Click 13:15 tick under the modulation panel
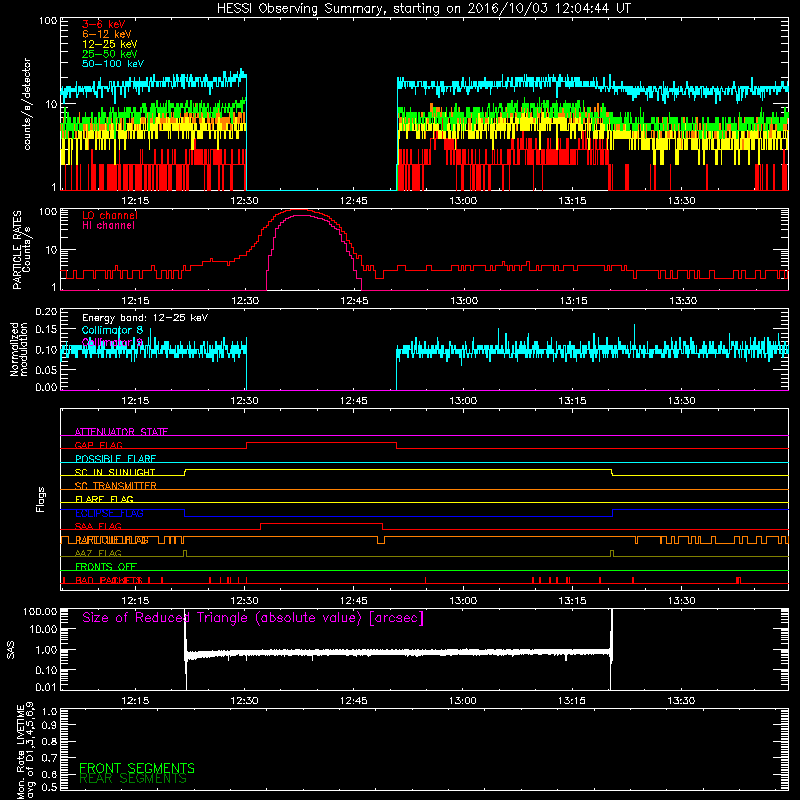 [572, 401]
